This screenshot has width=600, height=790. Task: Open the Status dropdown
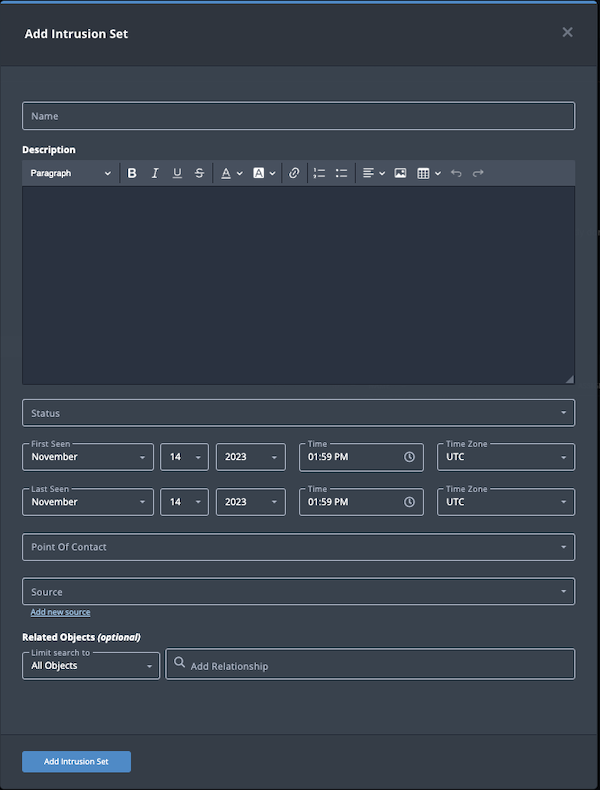(x=298, y=413)
